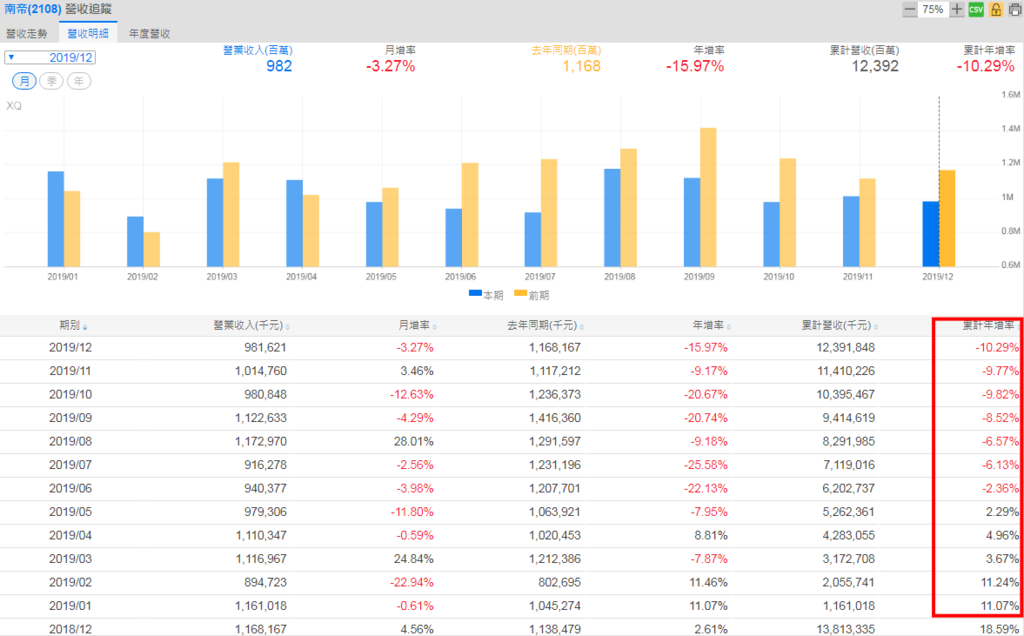Screen dimensions: 1024x636
Task: Sort table by 累計營收(千元) column
Action: (x=840, y=325)
